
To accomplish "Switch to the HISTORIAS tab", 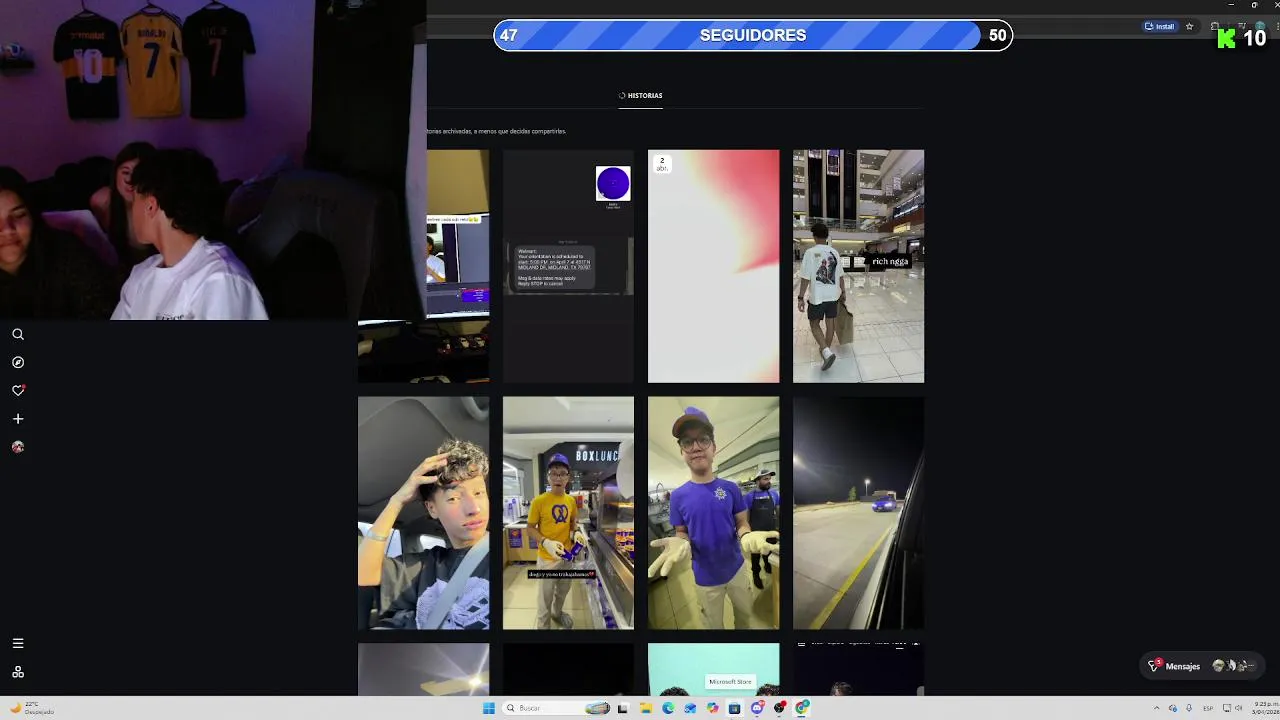I will pyautogui.click(x=640, y=96).
